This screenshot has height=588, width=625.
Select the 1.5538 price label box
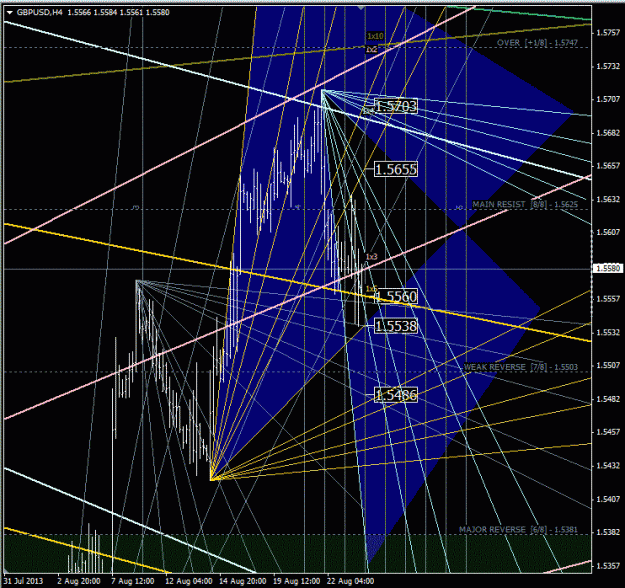pyautogui.click(x=396, y=326)
